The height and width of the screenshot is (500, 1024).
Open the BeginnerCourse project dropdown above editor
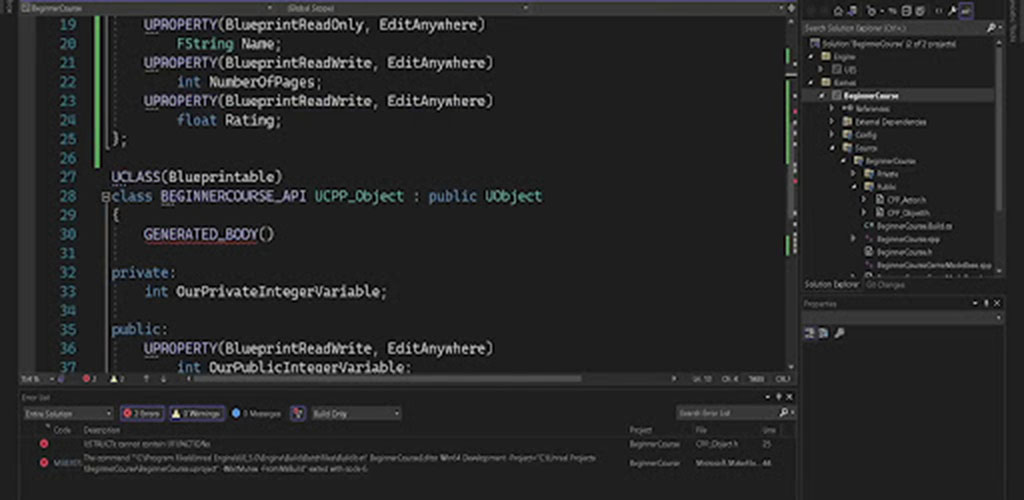(147, 8)
